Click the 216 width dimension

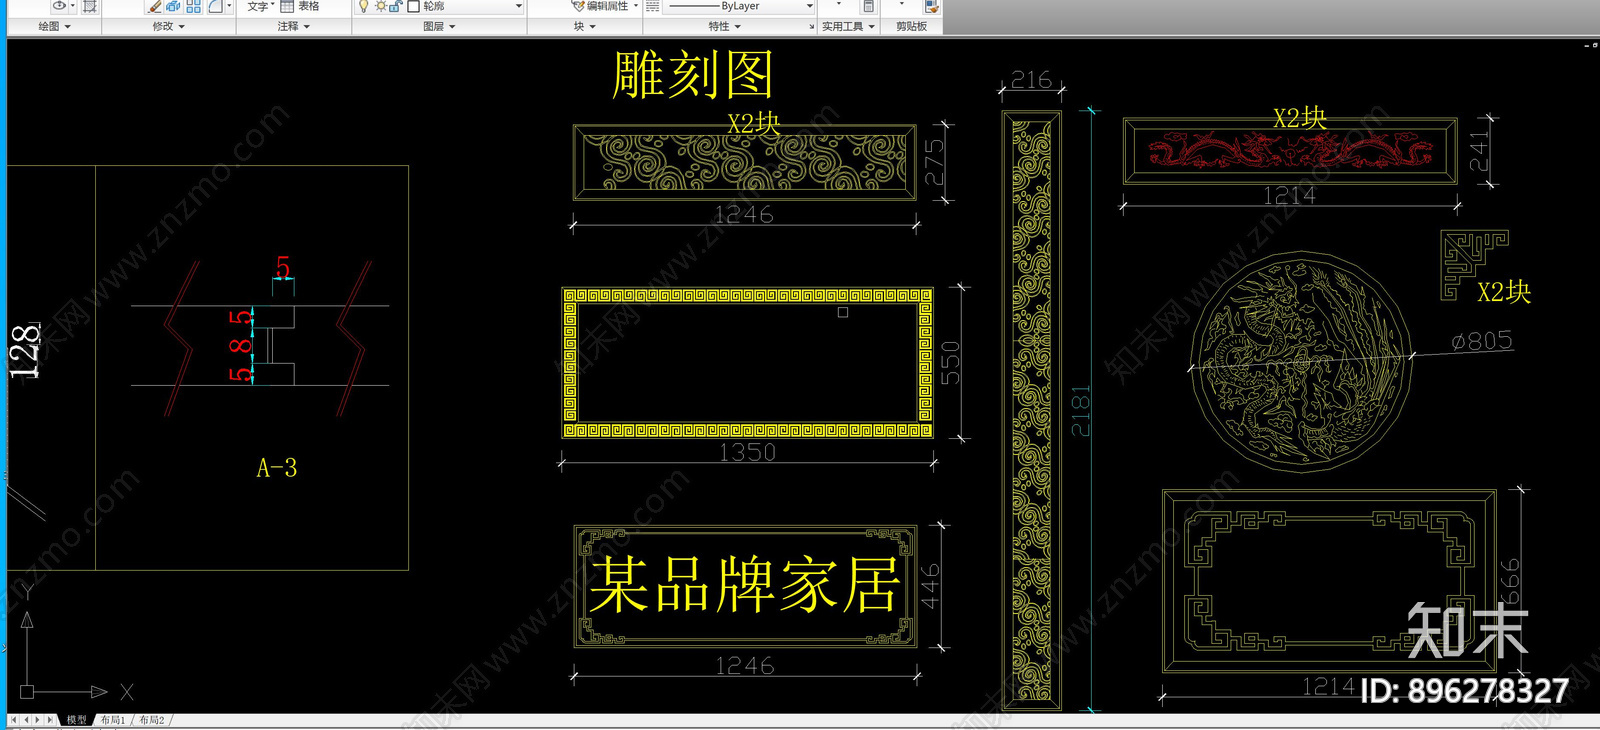pyautogui.click(x=1031, y=79)
